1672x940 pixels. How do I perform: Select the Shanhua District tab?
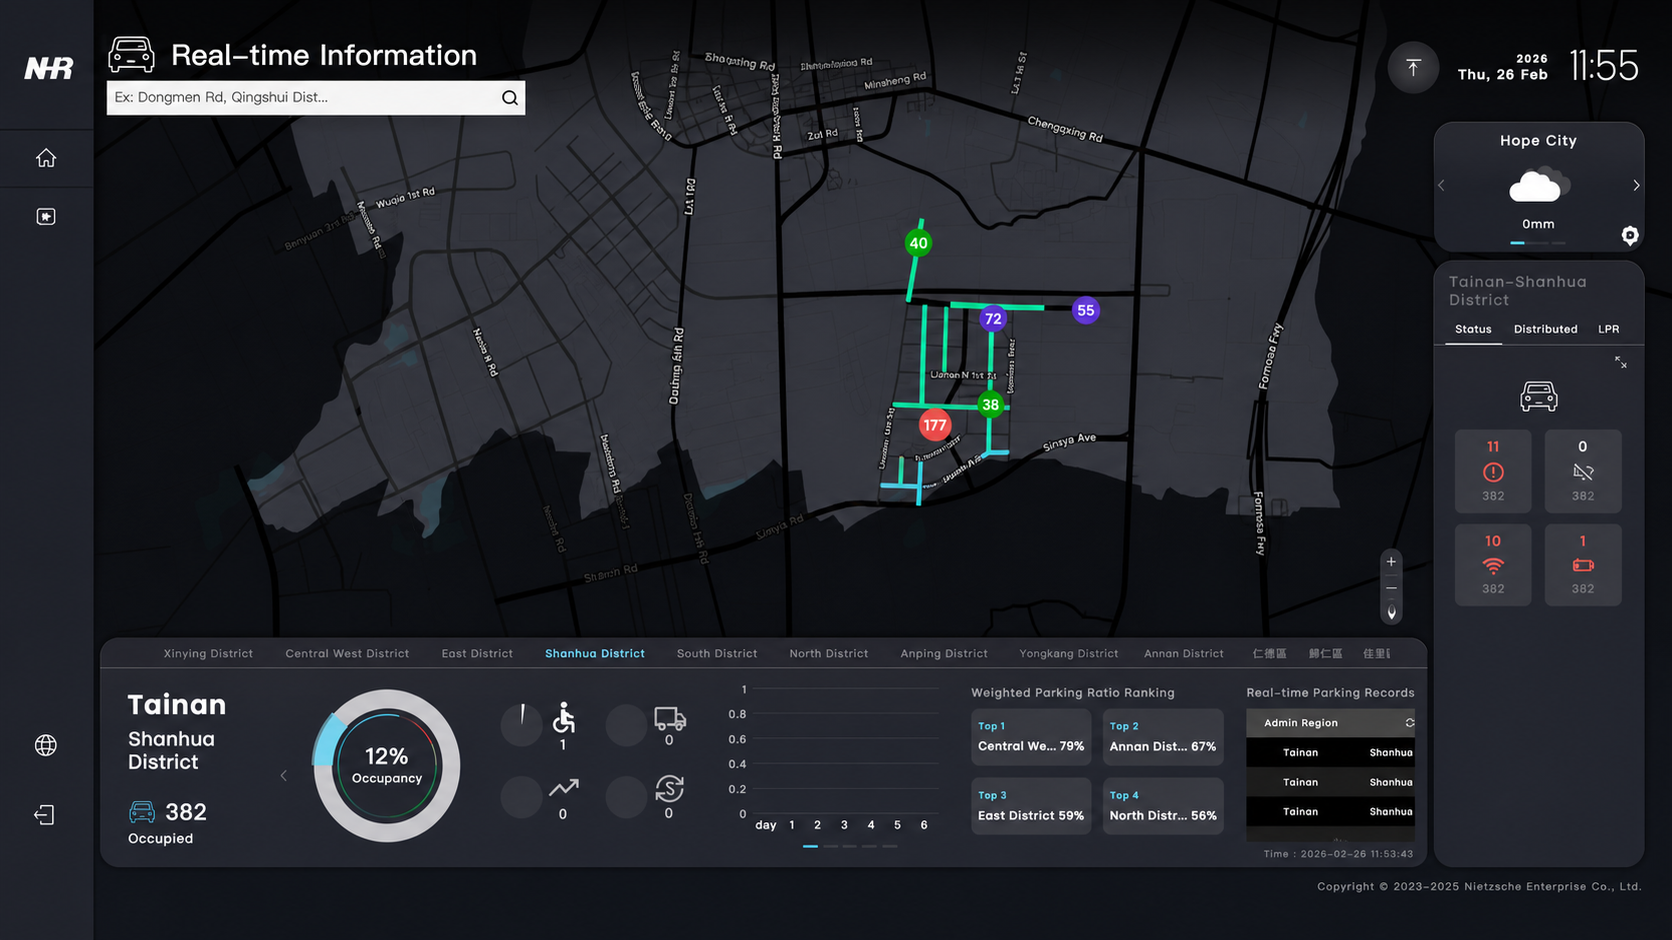[x=595, y=654]
